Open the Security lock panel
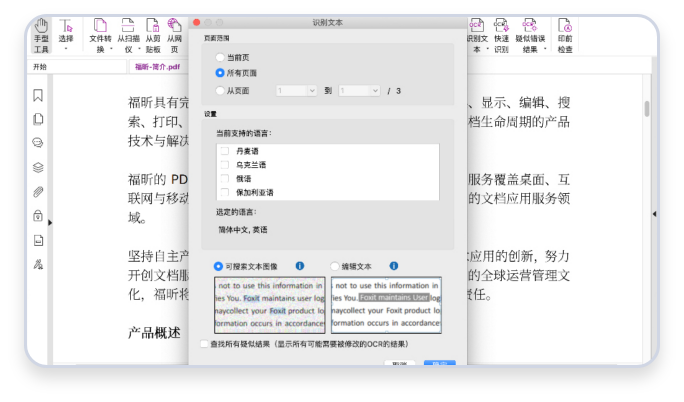This screenshot has width=684, height=402. [38, 216]
